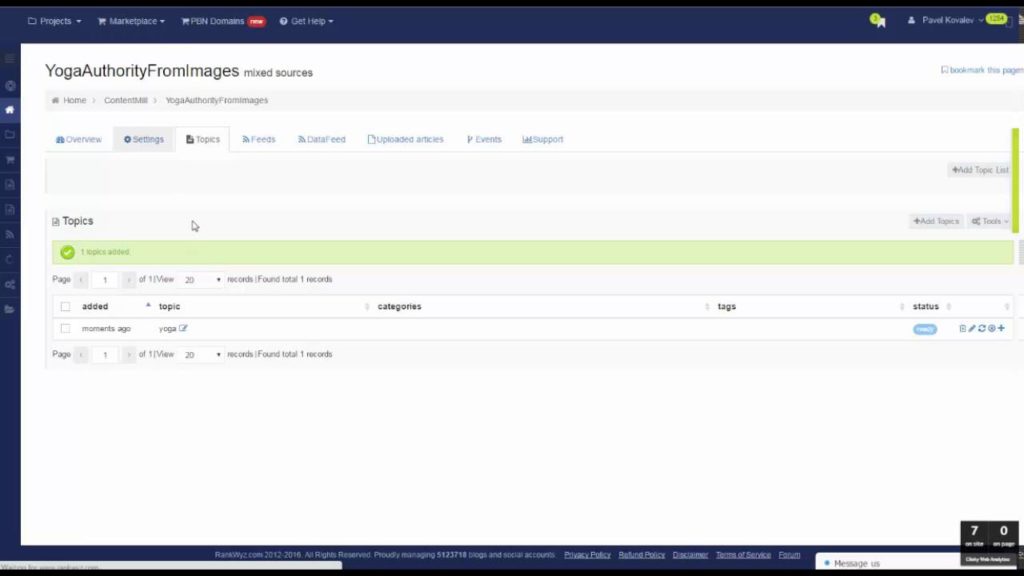This screenshot has height=576, width=1024.
Task: Click the circular target icon in yoga row
Action: (991, 328)
